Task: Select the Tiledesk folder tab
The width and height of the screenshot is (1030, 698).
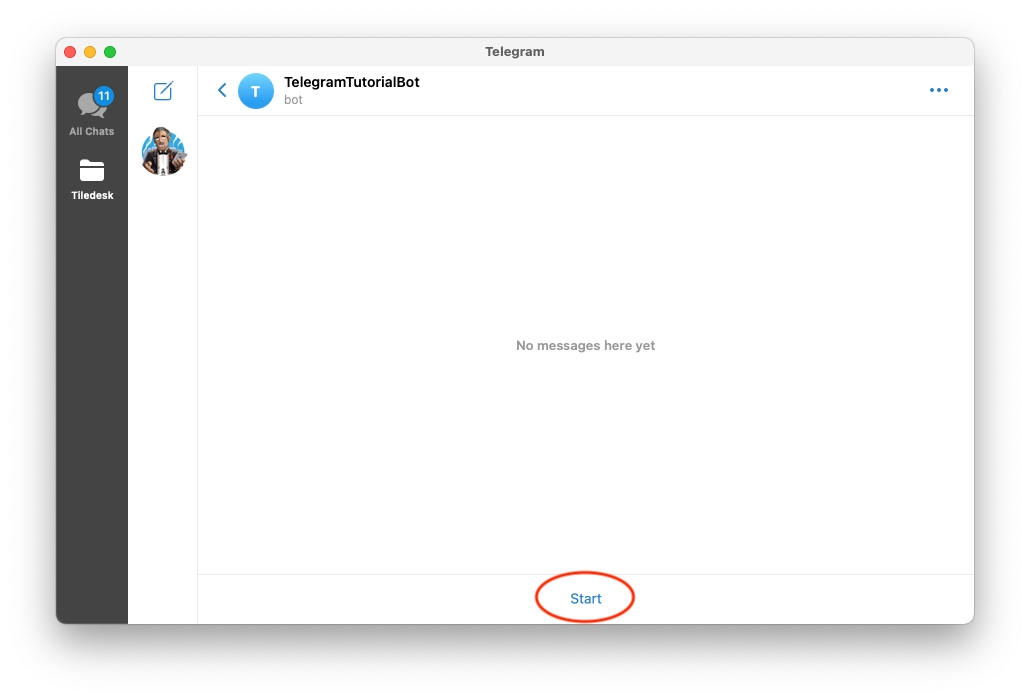Action: [92, 179]
